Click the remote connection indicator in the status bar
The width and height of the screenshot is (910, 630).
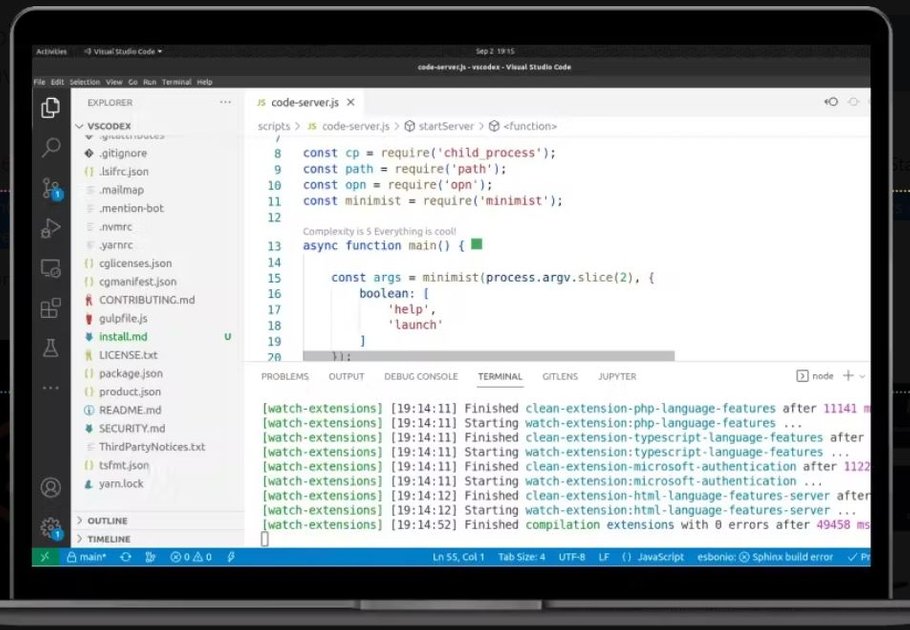(44, 558)
